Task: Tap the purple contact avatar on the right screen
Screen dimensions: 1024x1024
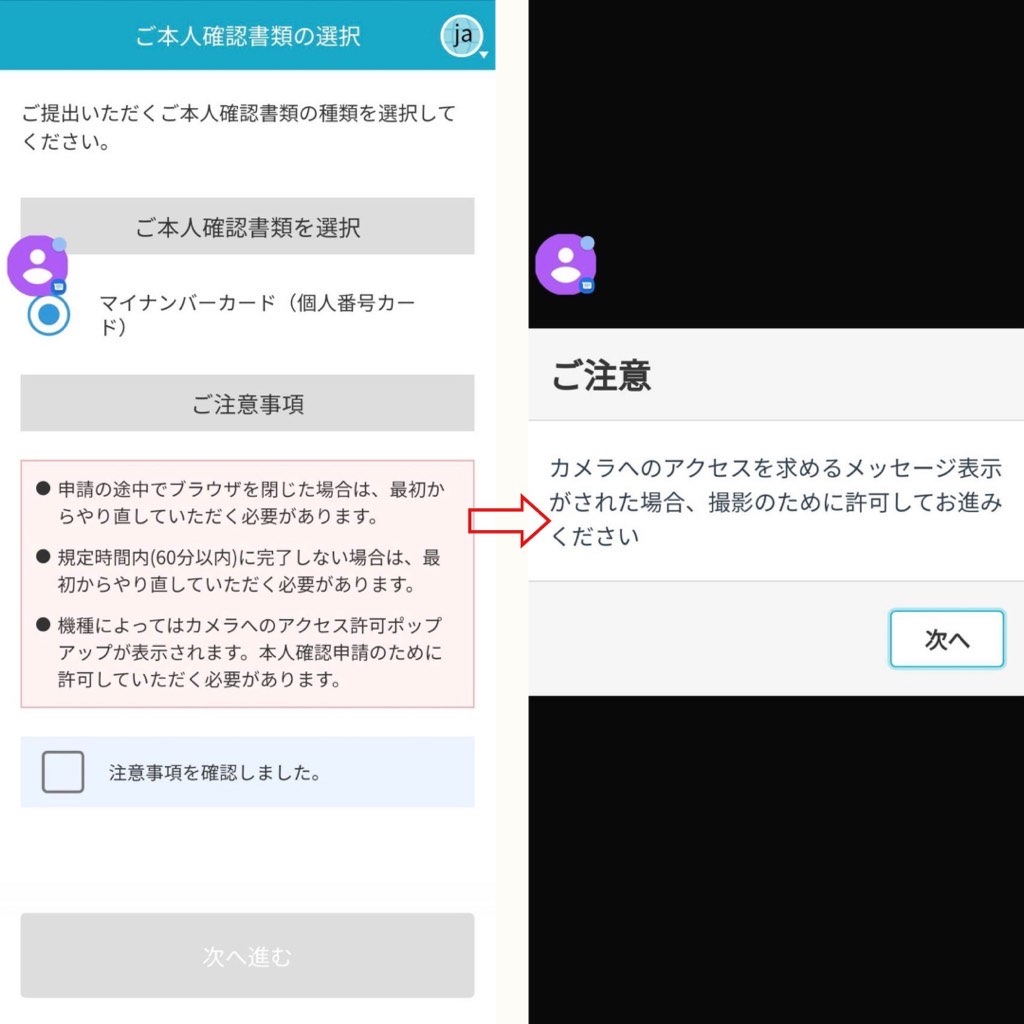Action: pos(566,264)
